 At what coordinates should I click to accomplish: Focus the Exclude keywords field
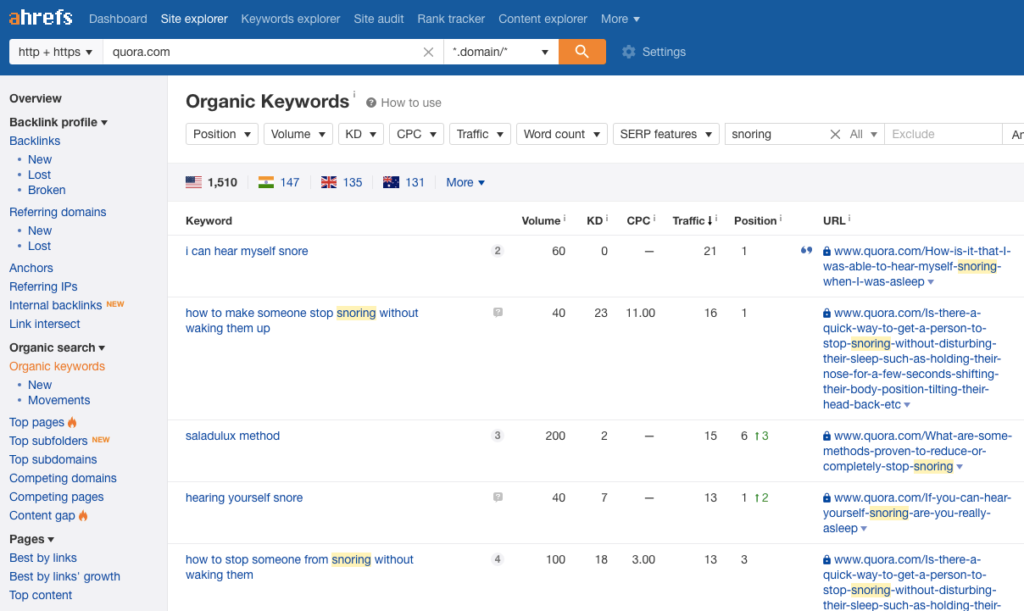coord(943,134)
